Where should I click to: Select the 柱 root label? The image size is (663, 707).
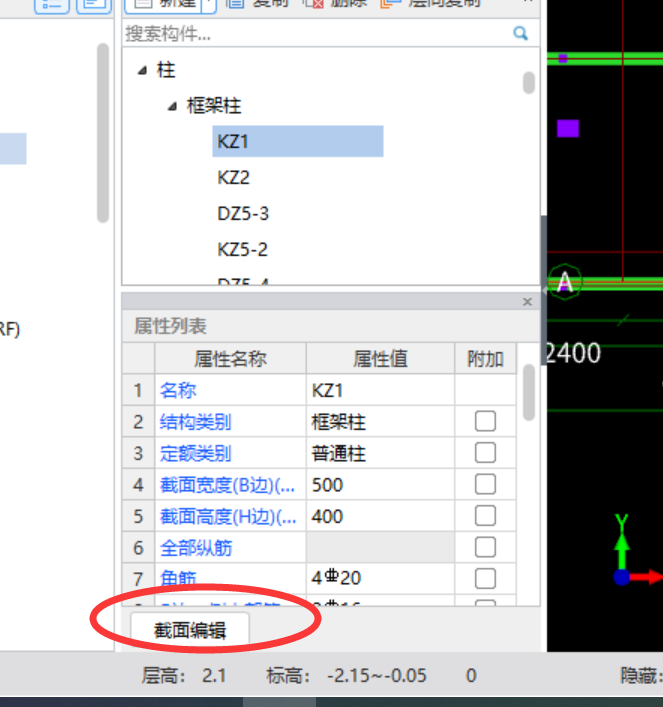(x=166, y=70)
